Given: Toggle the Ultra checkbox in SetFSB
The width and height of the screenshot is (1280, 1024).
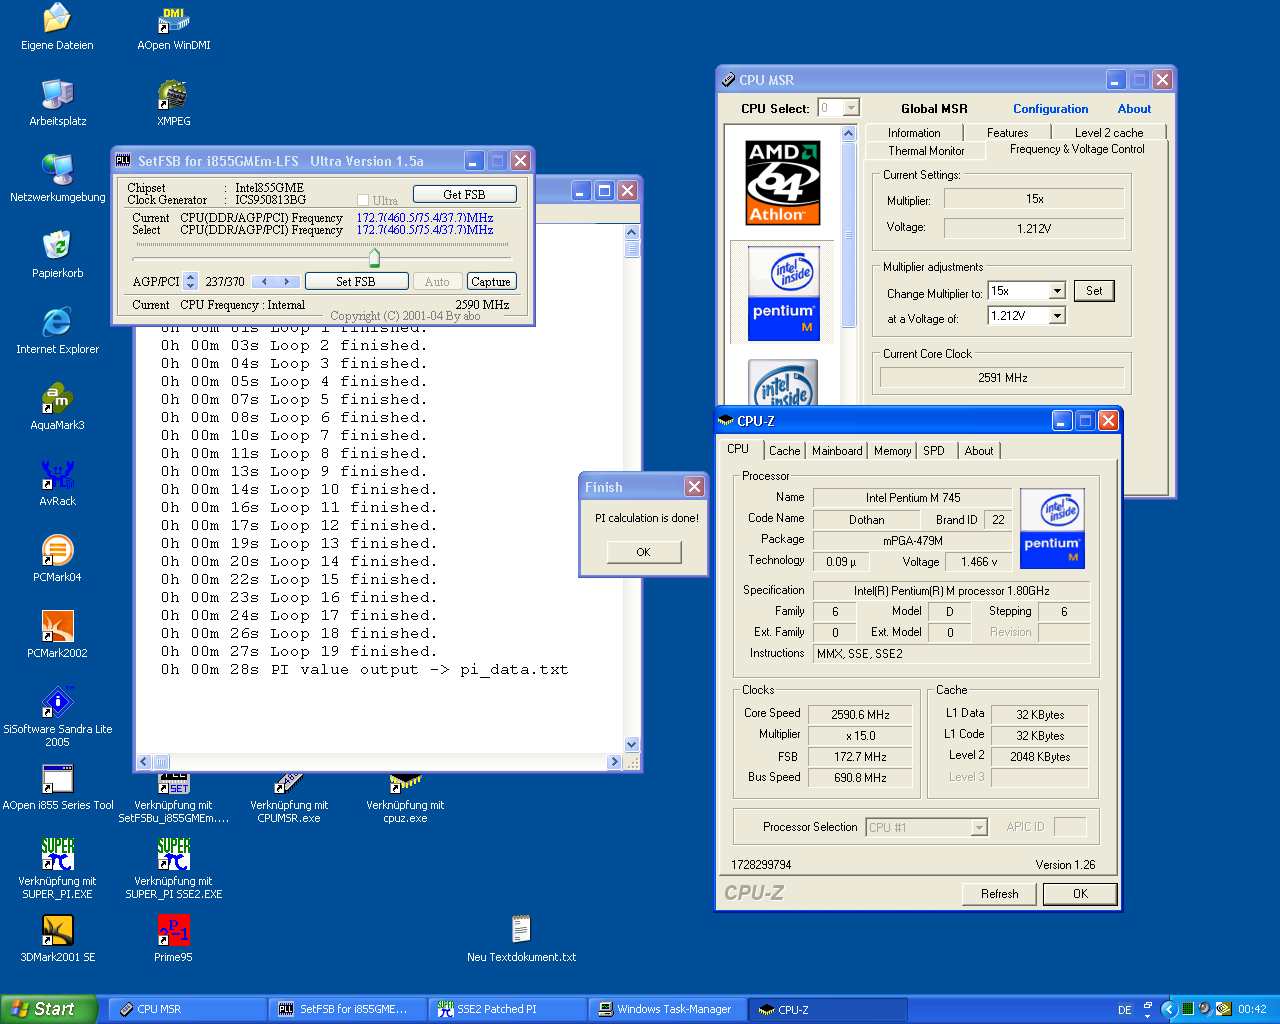Looking at the screenshot, I should tap(363, 200).
